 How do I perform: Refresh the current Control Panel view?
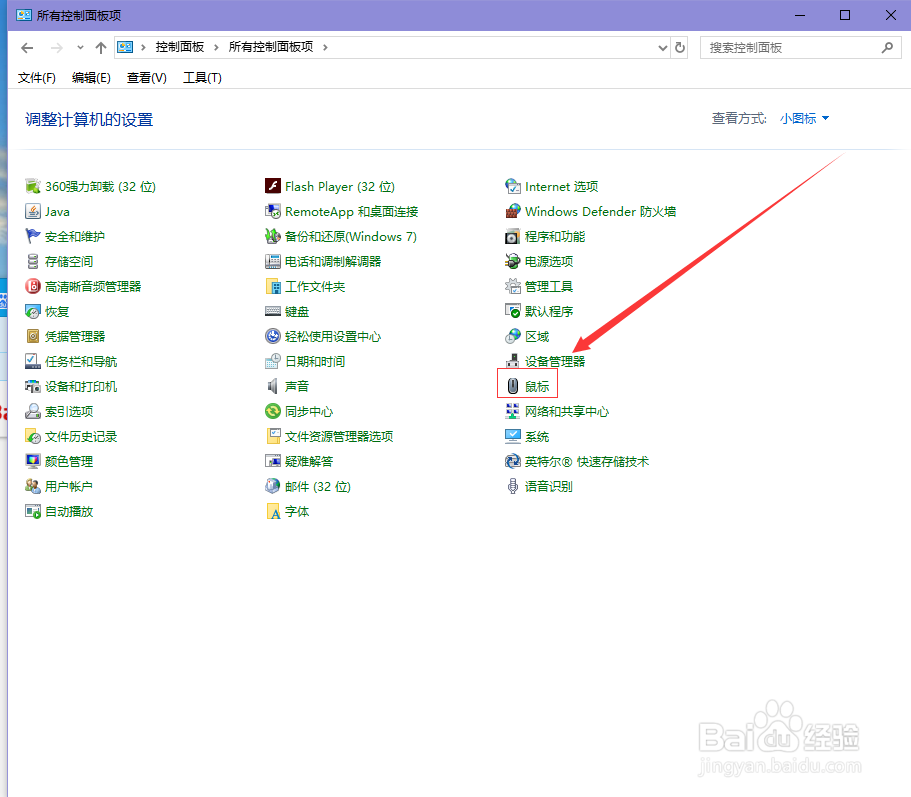pyautogui.click(x=680, y=46)
